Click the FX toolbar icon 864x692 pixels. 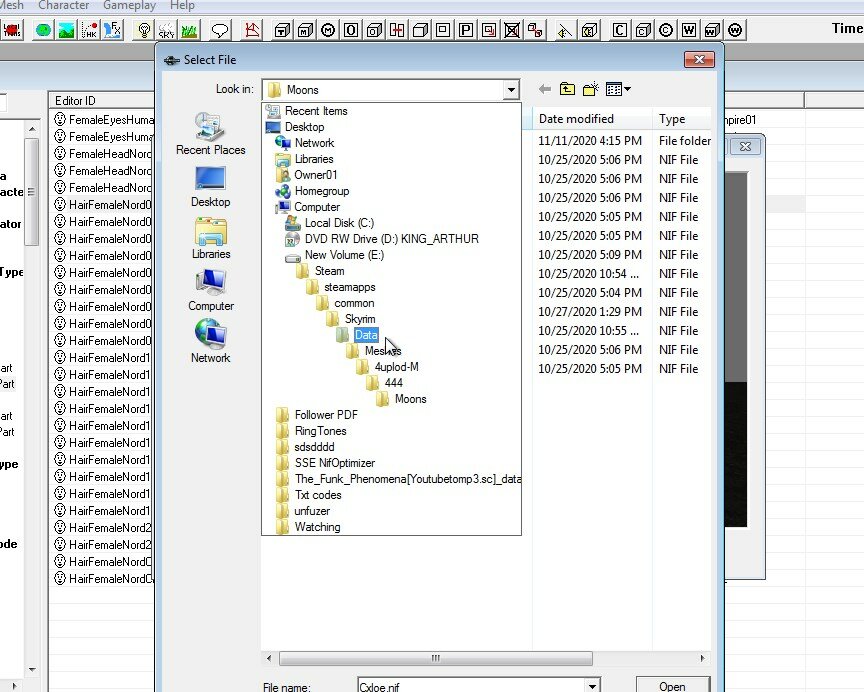pyautogui.click(x=112, y=30)
